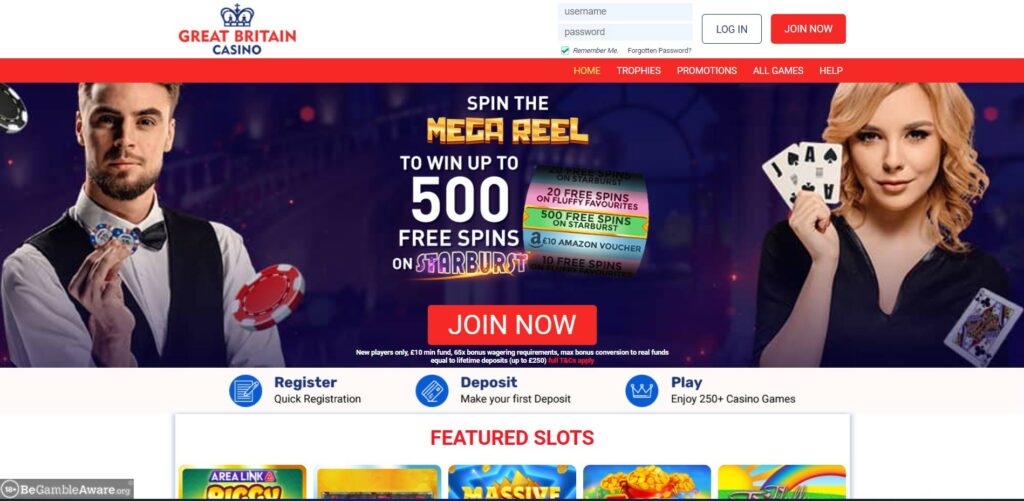Viewport: 1024px width, 501px height.
Task: Click the Mega Reel golden title graphic
Action: pos(507,130)
